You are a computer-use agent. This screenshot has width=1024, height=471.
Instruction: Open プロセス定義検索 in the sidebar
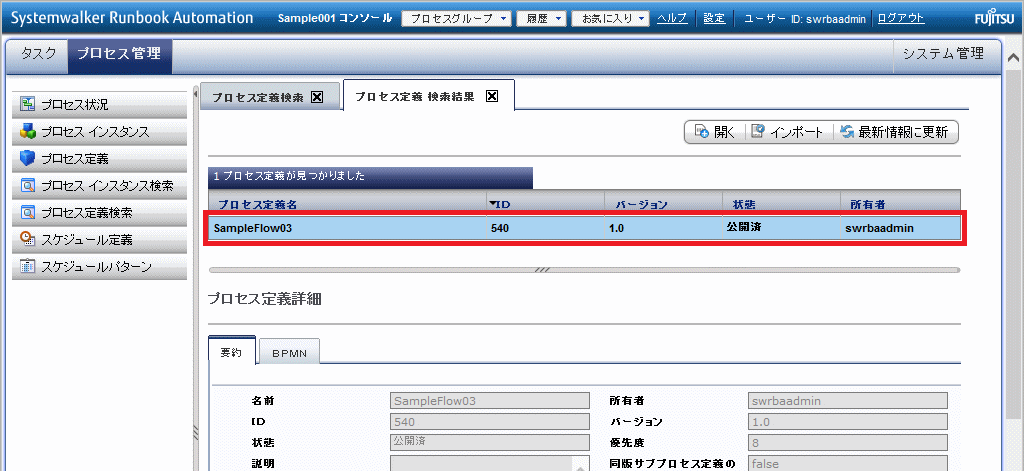[x=99, y=212]
